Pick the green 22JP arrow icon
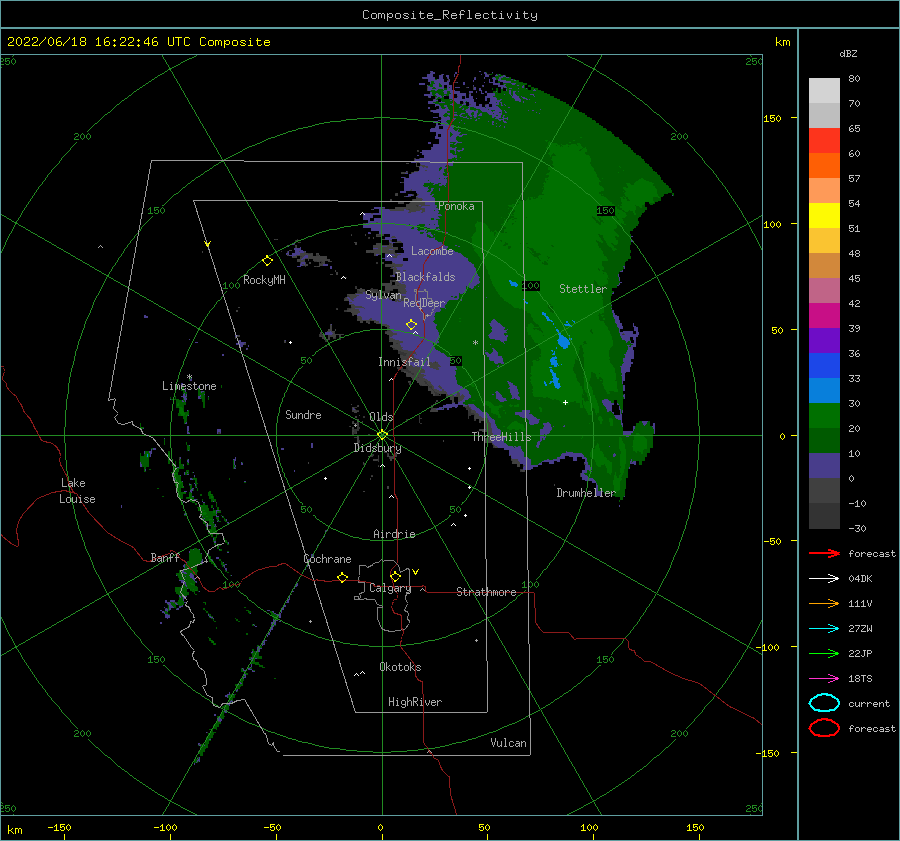Screen dimensions: 900x841 point(824,653)
